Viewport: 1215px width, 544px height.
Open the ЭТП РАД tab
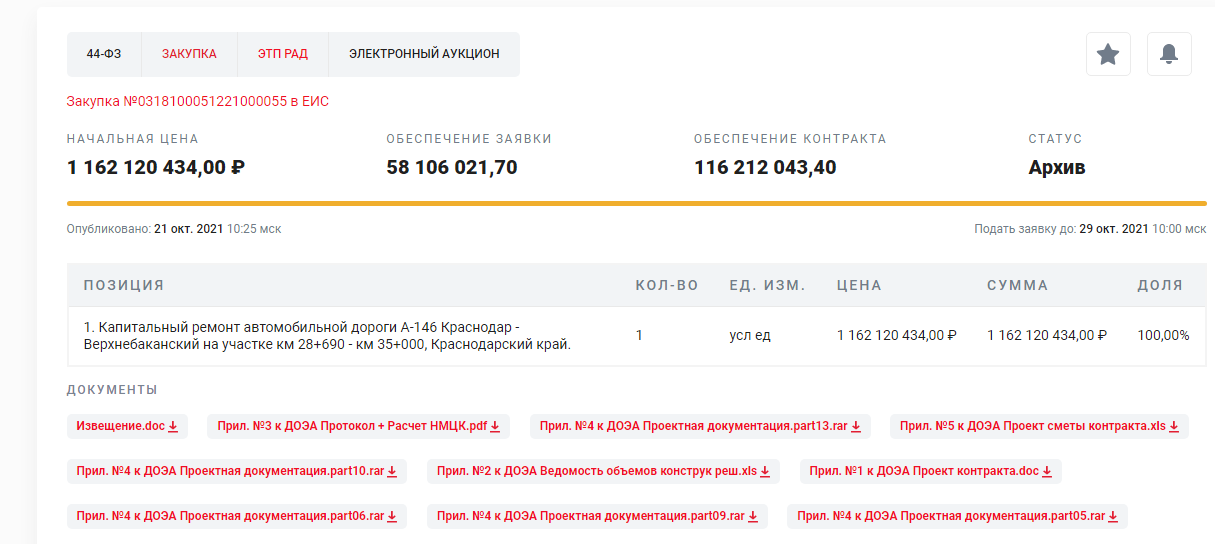click(282, 54)
